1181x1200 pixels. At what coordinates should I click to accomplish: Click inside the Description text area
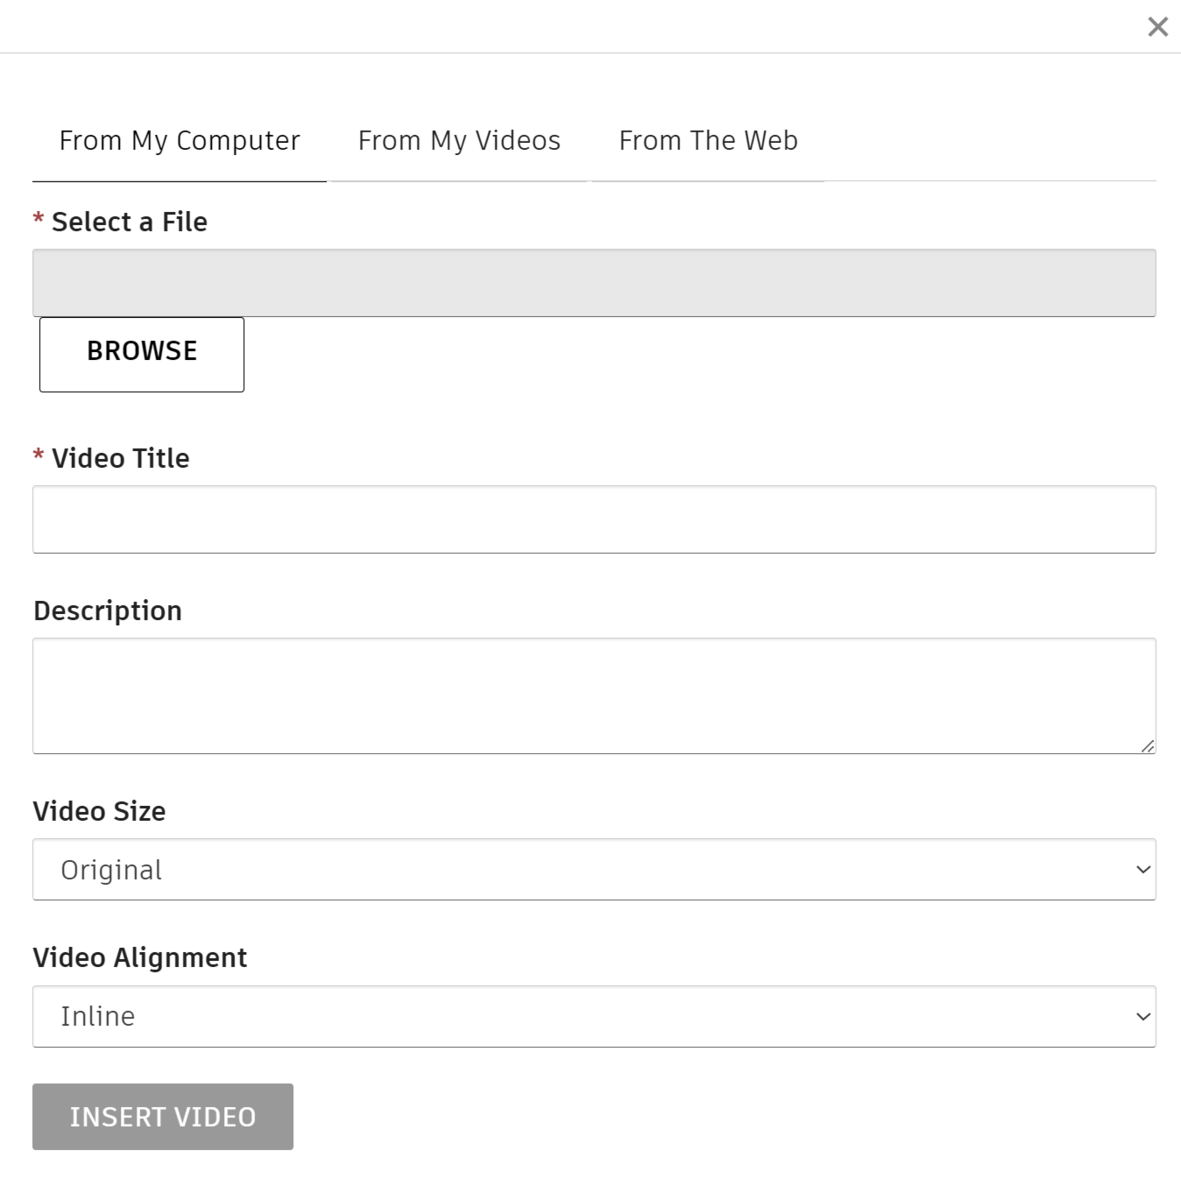(x=594, y=696)
